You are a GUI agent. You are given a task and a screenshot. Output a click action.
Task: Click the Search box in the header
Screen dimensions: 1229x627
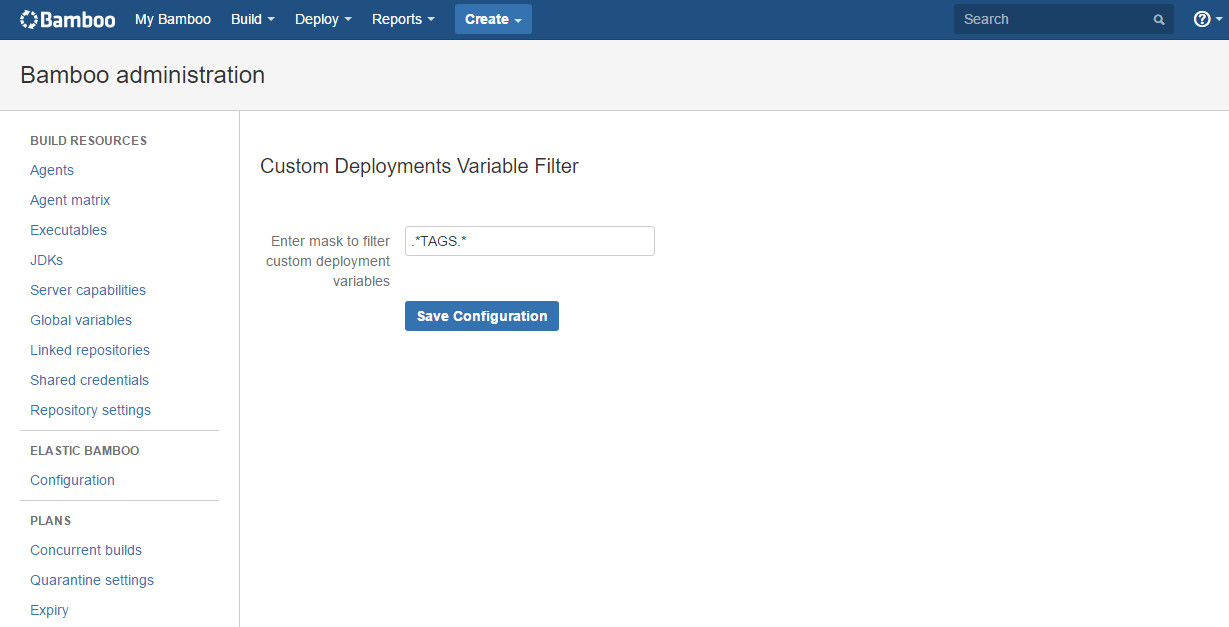pyautogui.click(x=1050, y=19)
